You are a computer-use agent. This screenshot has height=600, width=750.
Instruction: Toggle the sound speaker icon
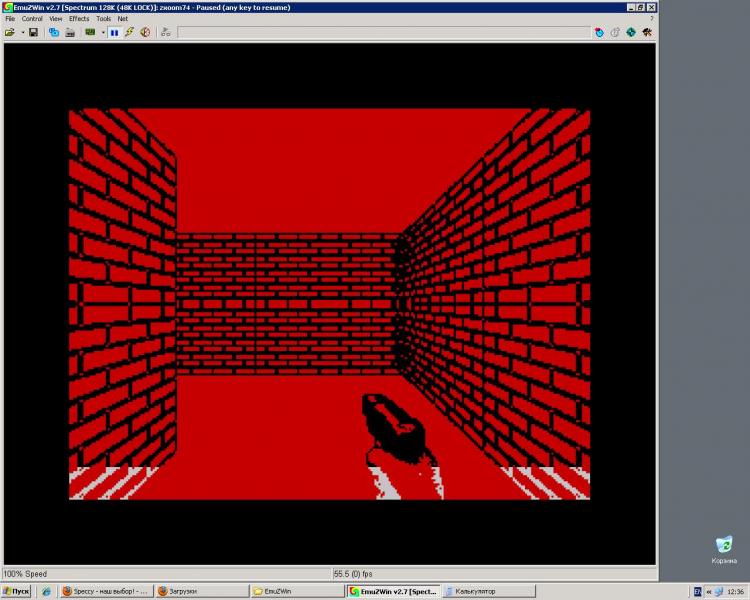click(145, 32)
